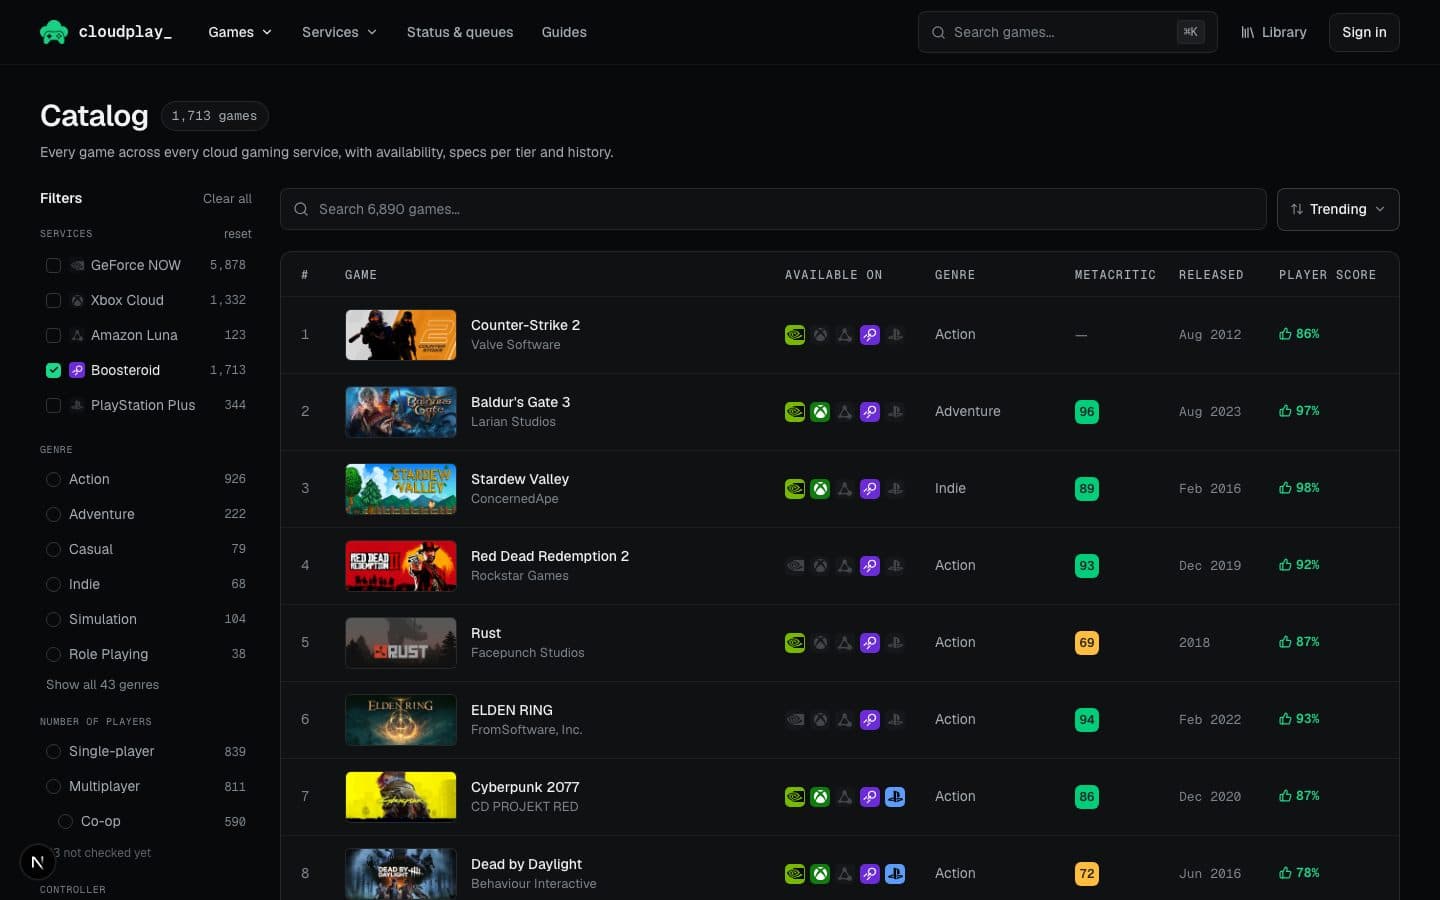
Task: Click Xbox icon in Baldur's Gate 3 row
Action: click(x=820, y=412)
